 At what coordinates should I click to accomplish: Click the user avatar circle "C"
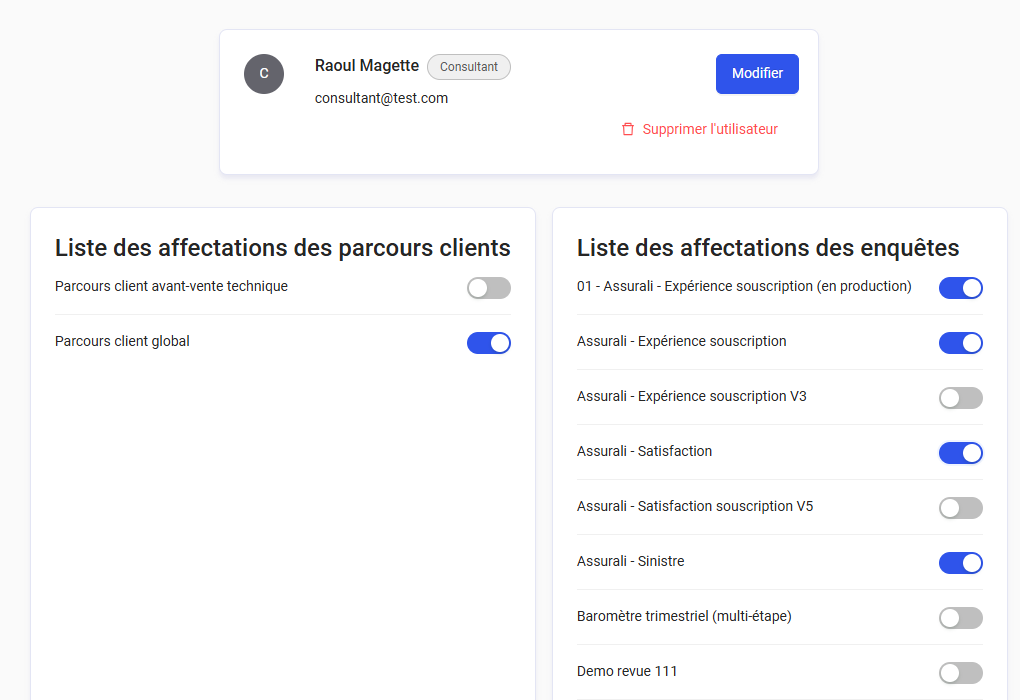pyautogui.click(x=264, y=74)
